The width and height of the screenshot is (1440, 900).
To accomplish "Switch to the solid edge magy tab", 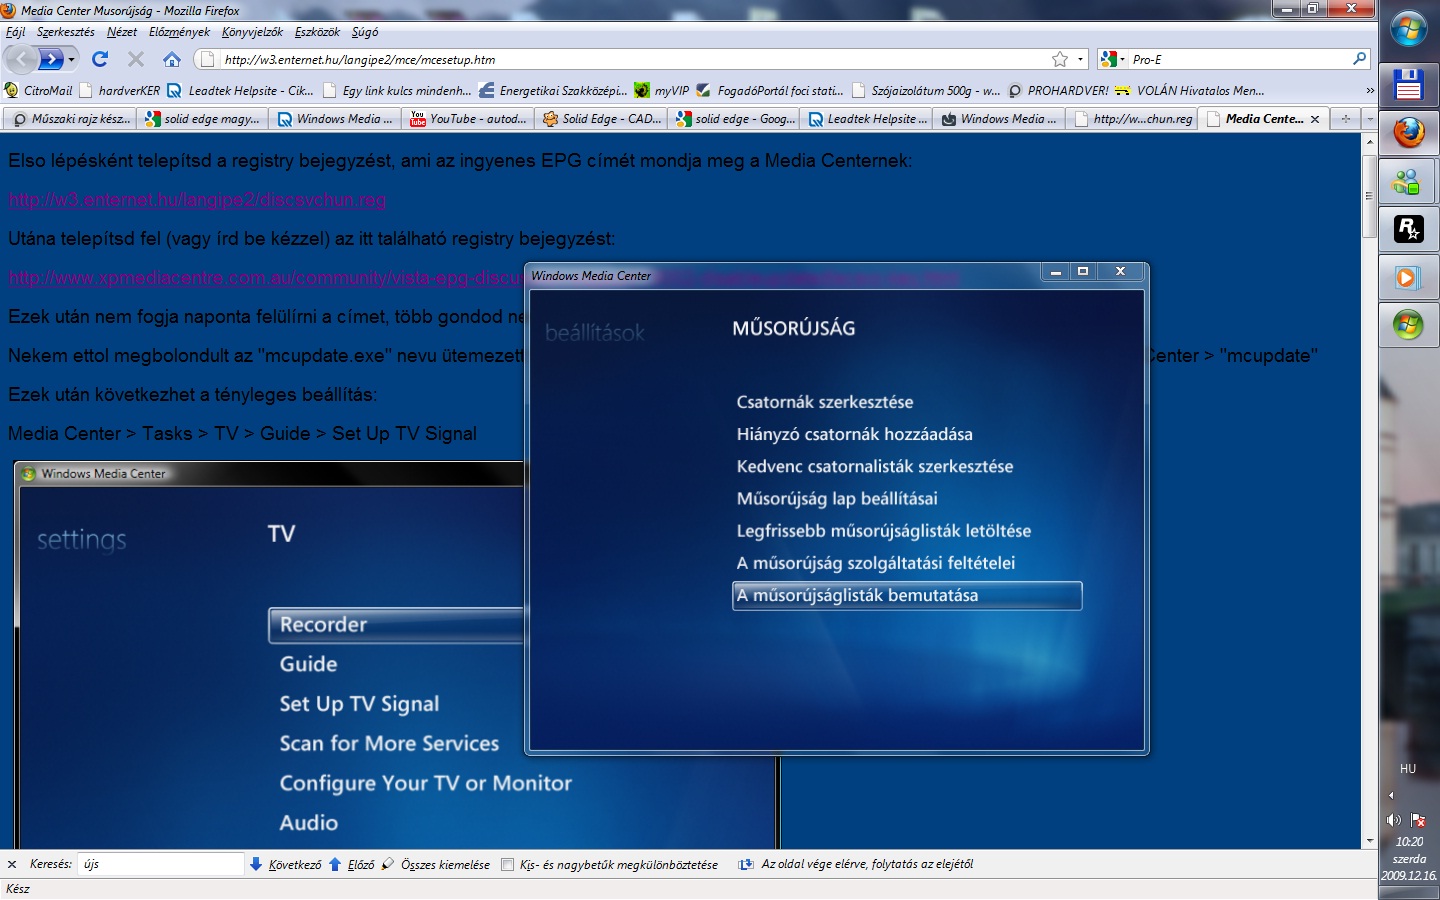I will click(202, 119).
